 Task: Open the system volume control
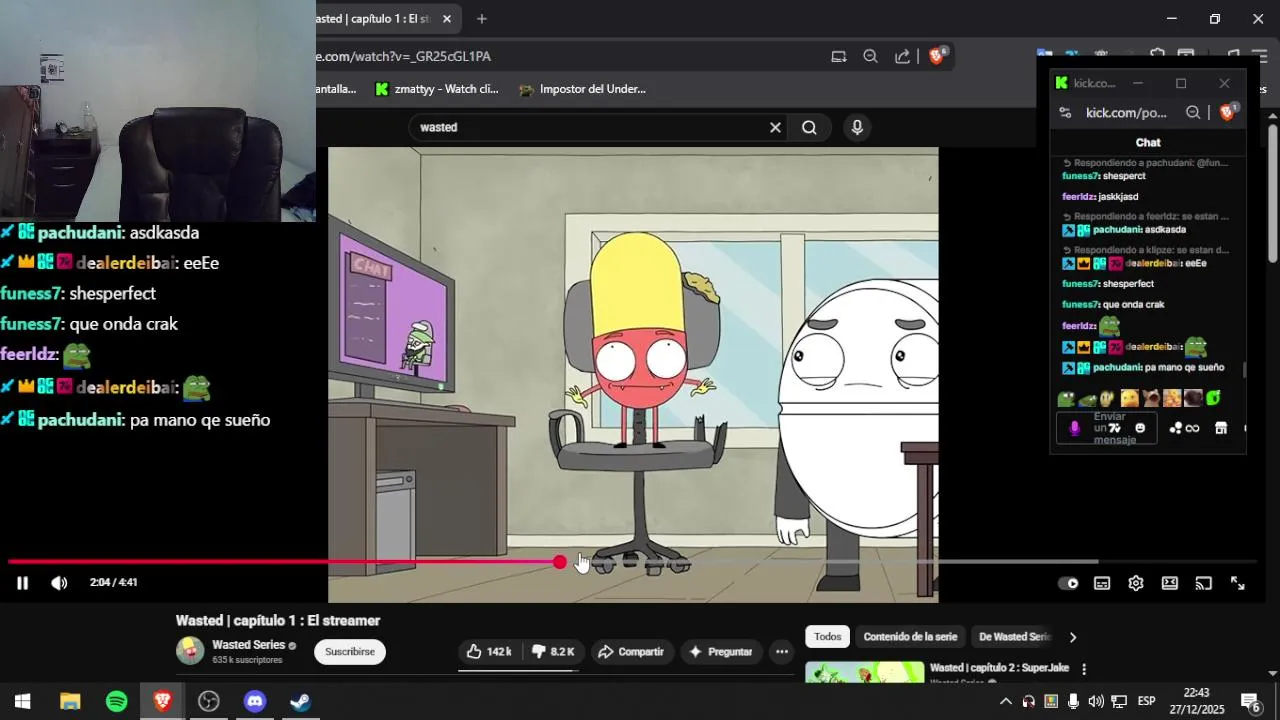coord(1096,701)
